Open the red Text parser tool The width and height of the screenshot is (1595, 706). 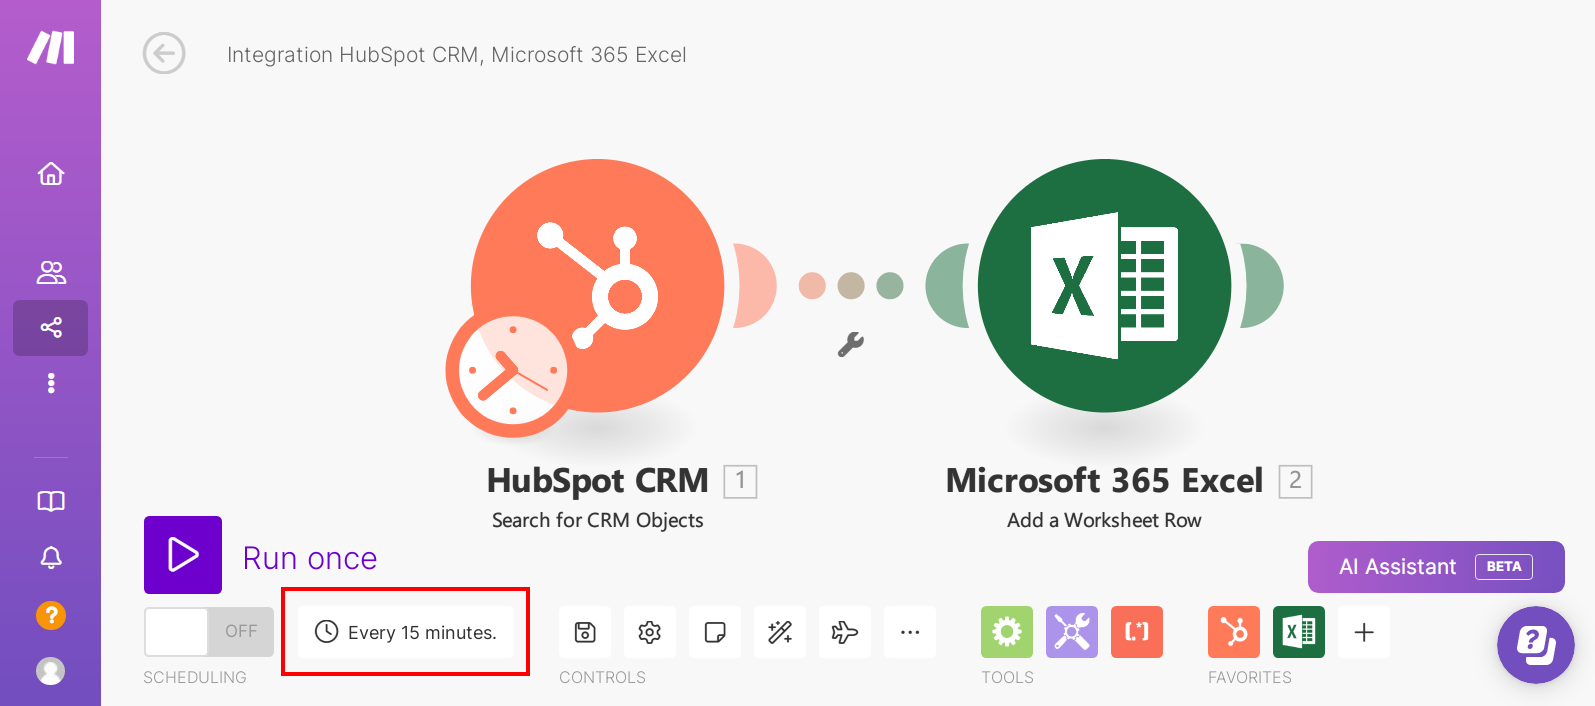point(1137,632)
